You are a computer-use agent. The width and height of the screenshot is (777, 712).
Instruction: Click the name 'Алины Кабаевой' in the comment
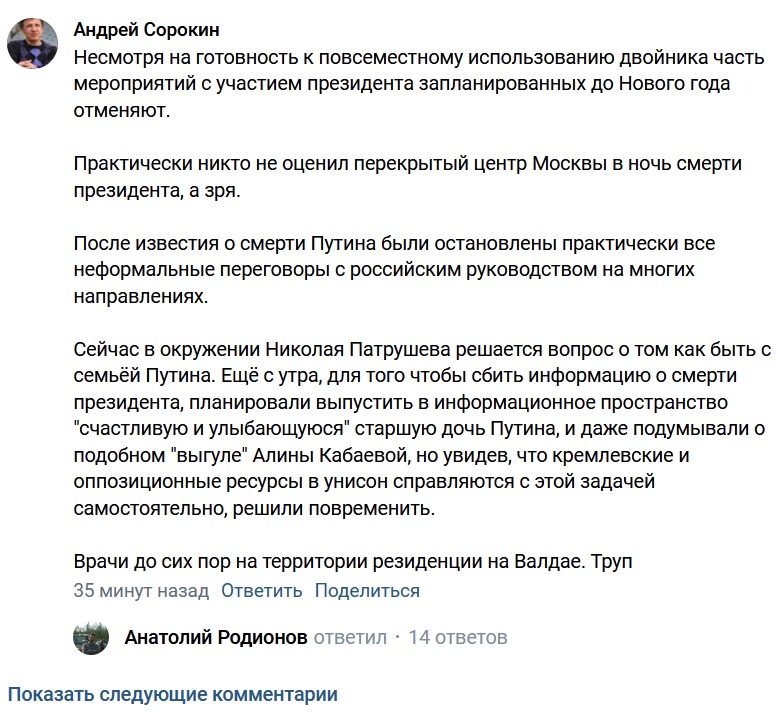click(x=330, y=455)
